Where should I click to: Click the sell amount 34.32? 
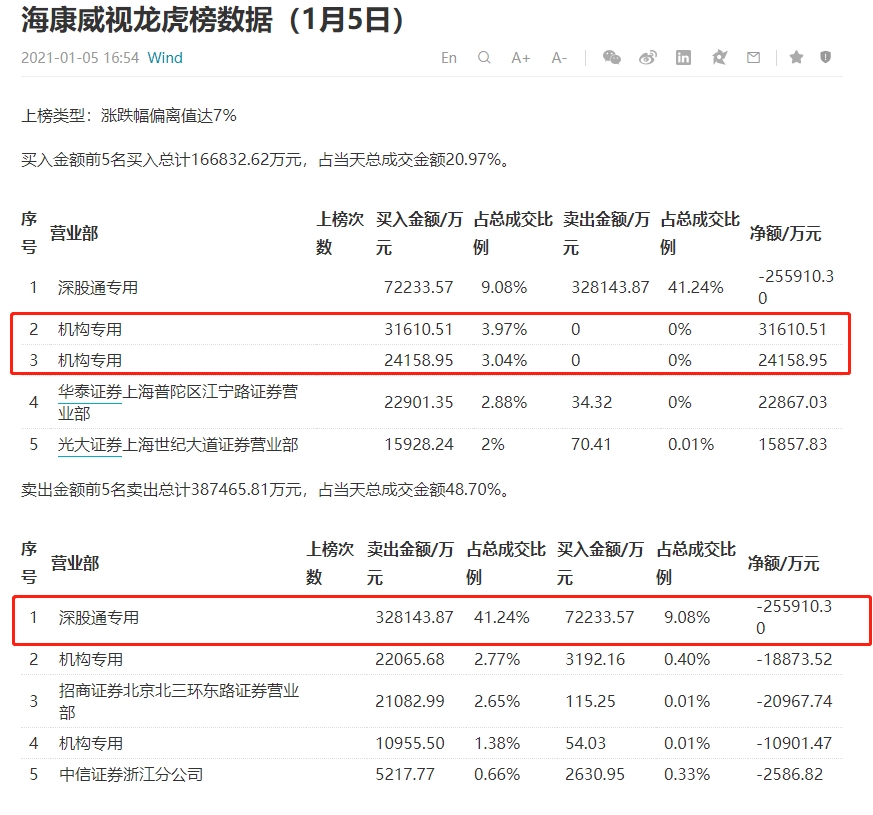(591, 402)
